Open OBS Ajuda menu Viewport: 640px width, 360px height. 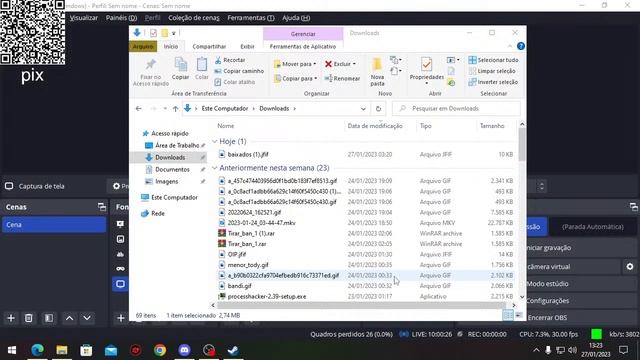click(x=296, y=18)
